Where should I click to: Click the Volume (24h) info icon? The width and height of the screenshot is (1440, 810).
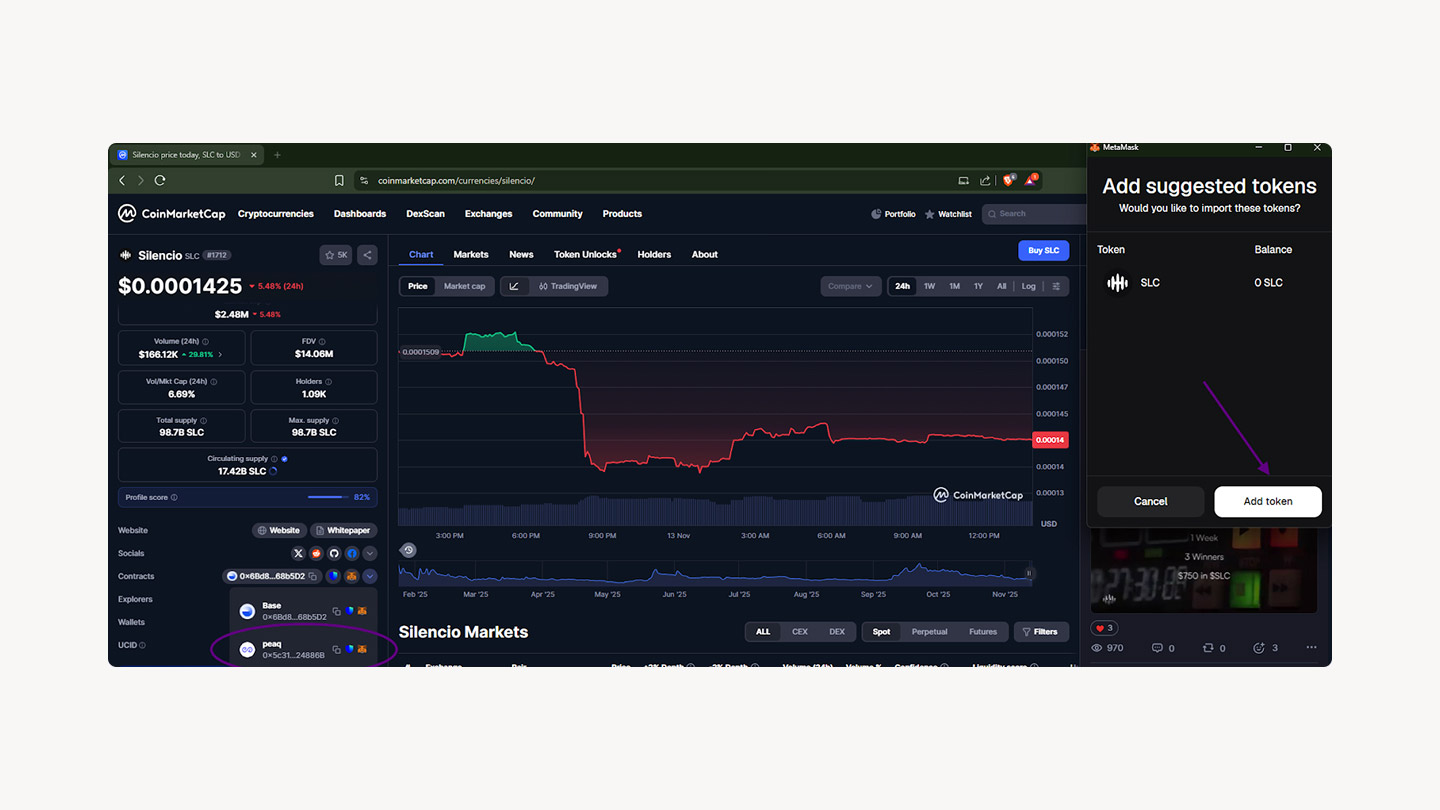(x=205, y=341)
